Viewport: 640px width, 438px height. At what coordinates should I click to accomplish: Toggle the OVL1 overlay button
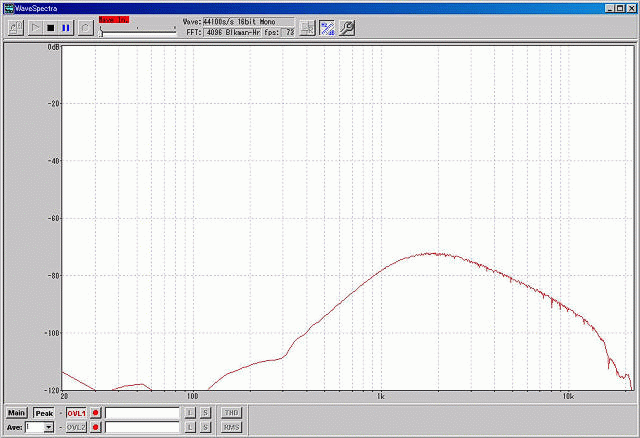77,412
